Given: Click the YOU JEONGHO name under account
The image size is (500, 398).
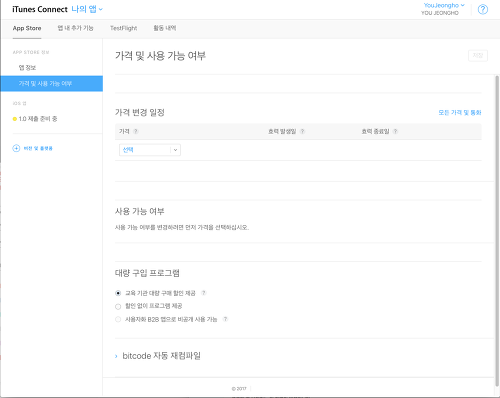Looking at the screenshot, I should 440,13.
